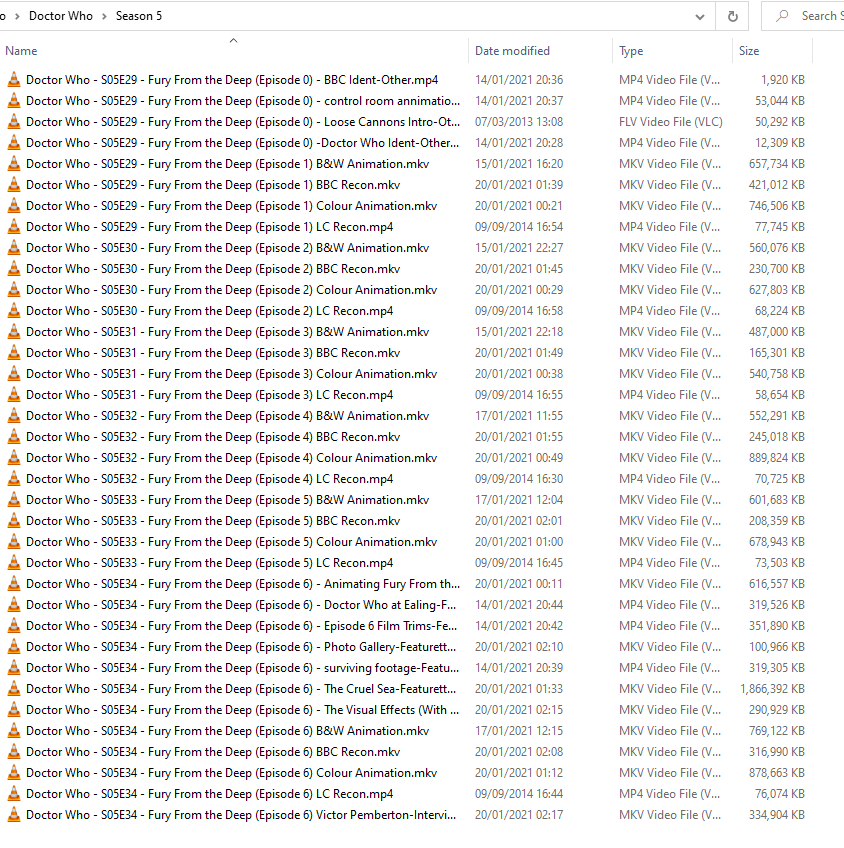
Task: Select Doctor Who at Ealing featurette file name
Action: 241,605
